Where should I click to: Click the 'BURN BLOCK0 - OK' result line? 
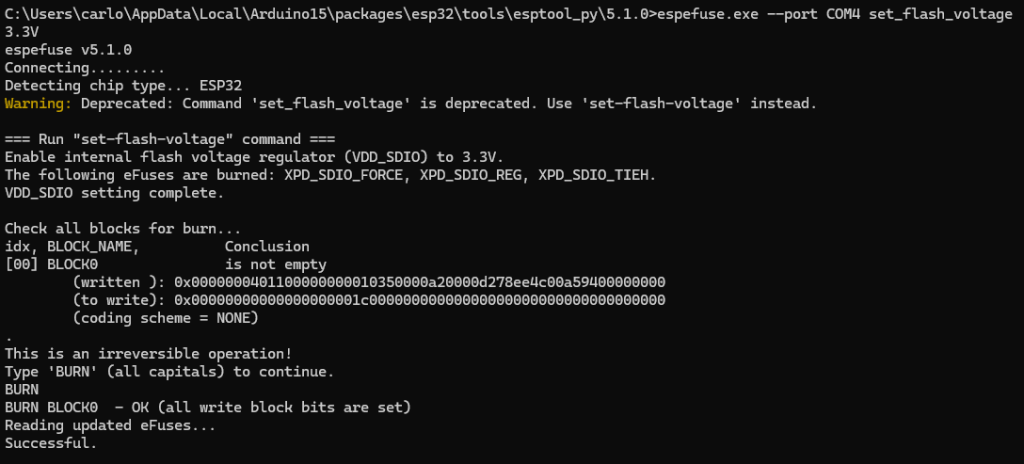[x=208, y=406]
